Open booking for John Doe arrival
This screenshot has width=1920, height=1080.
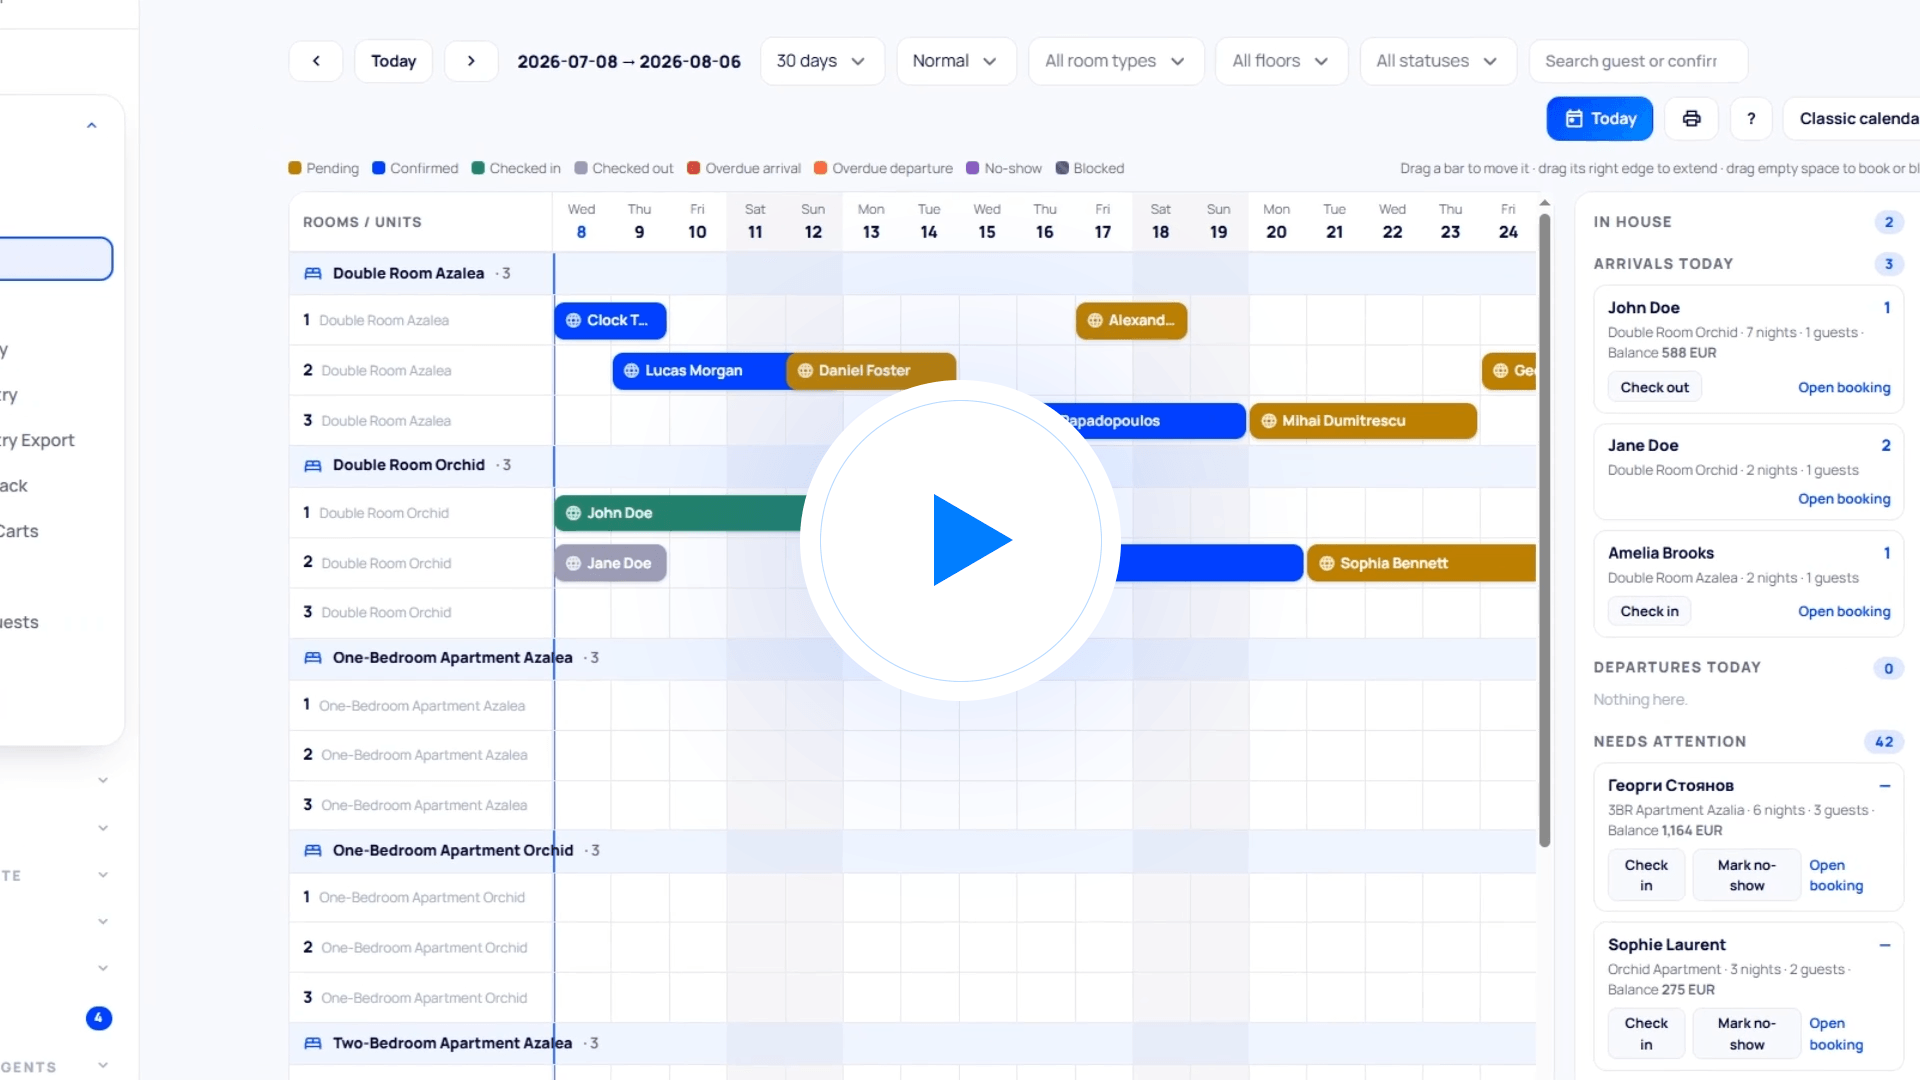pyautogui.click(x=1844, y=387)
